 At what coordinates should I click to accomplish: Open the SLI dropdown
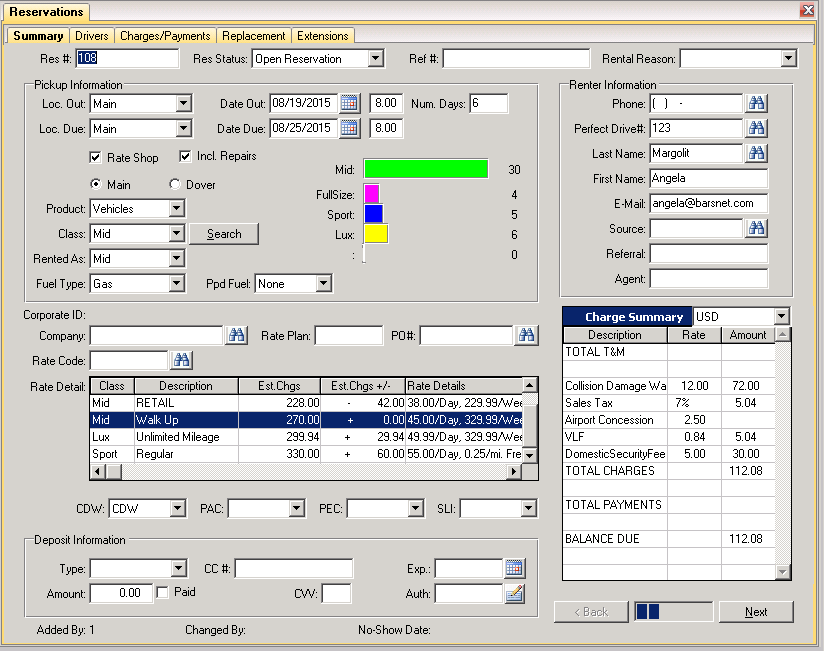529,508
